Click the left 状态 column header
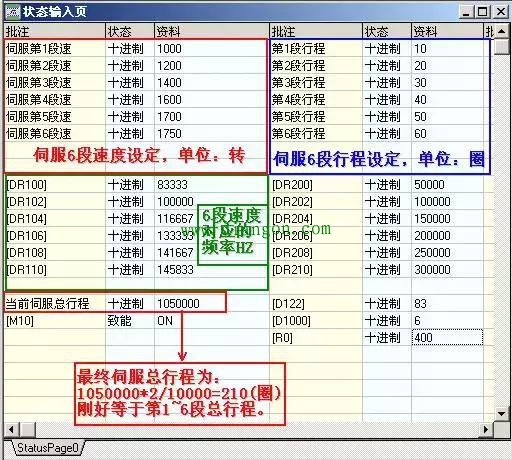 pos(130,32)
